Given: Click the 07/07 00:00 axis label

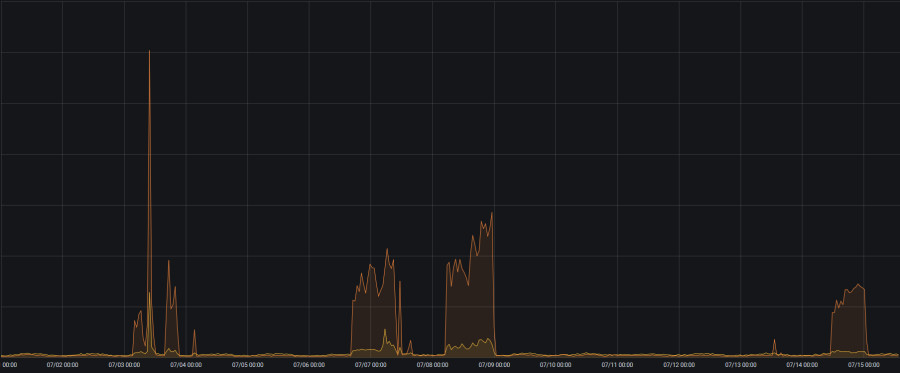Looking at the screenshot, I should pyautogui.click(x=371, y=364).
